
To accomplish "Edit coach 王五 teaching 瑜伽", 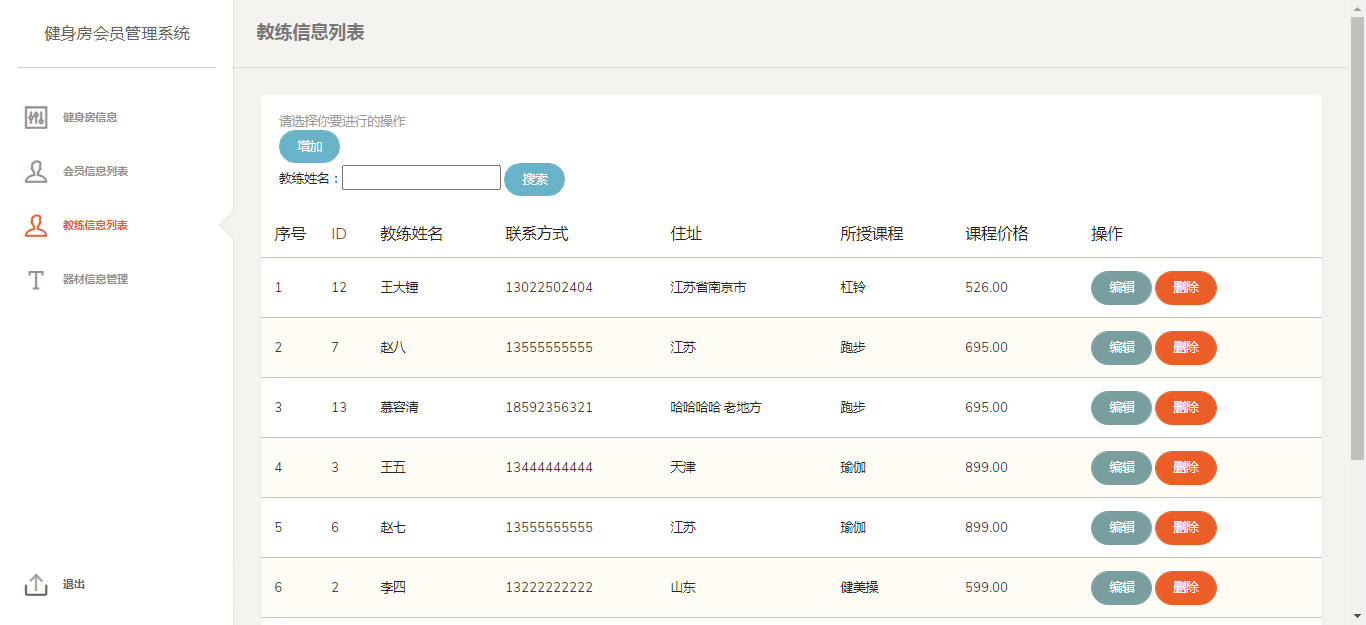I will coord(1121,468).
